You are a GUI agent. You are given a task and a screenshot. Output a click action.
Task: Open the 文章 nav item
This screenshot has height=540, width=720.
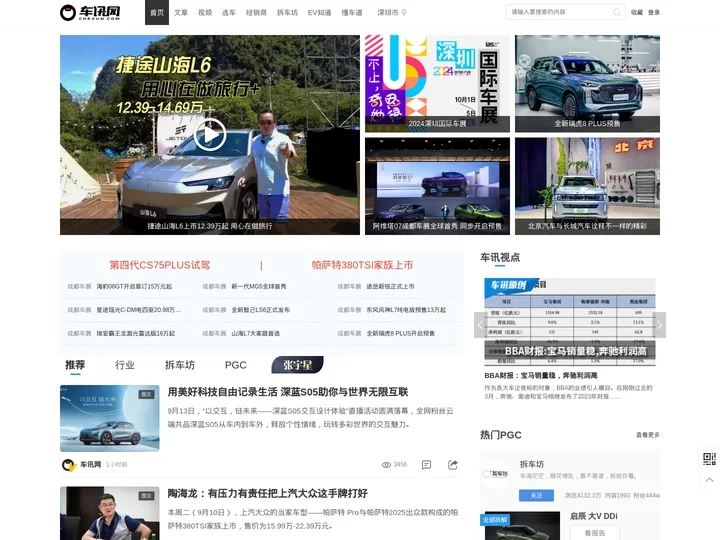[x=181, y=12]
